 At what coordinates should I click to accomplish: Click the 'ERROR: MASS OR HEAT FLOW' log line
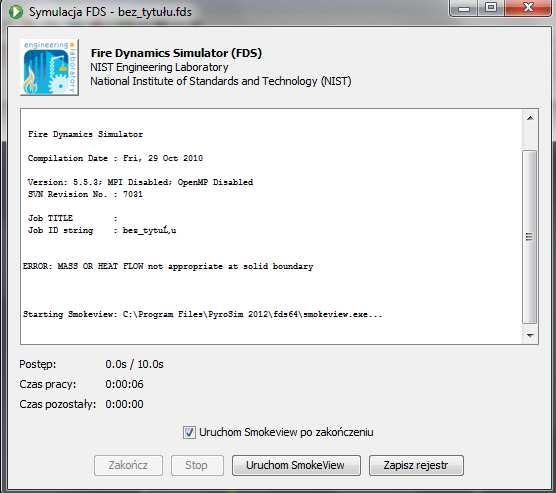click(x=168, y=266)
